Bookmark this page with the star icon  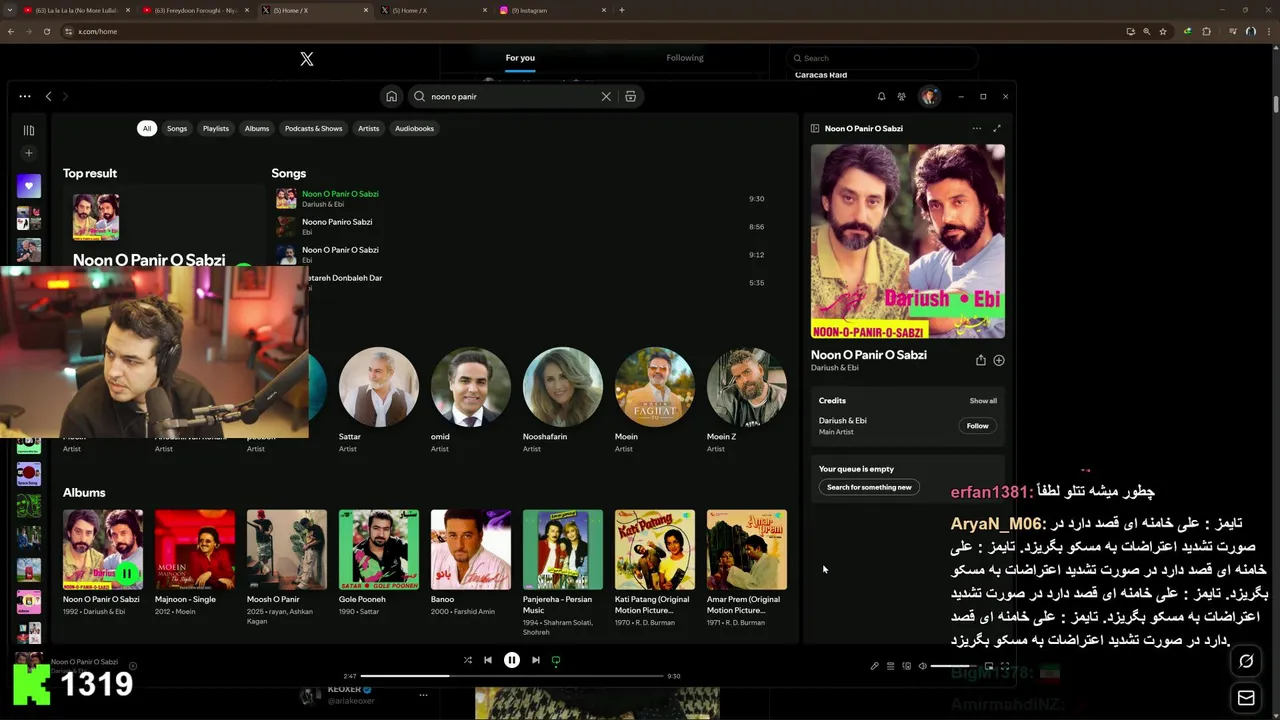(x=1163, y=31)
